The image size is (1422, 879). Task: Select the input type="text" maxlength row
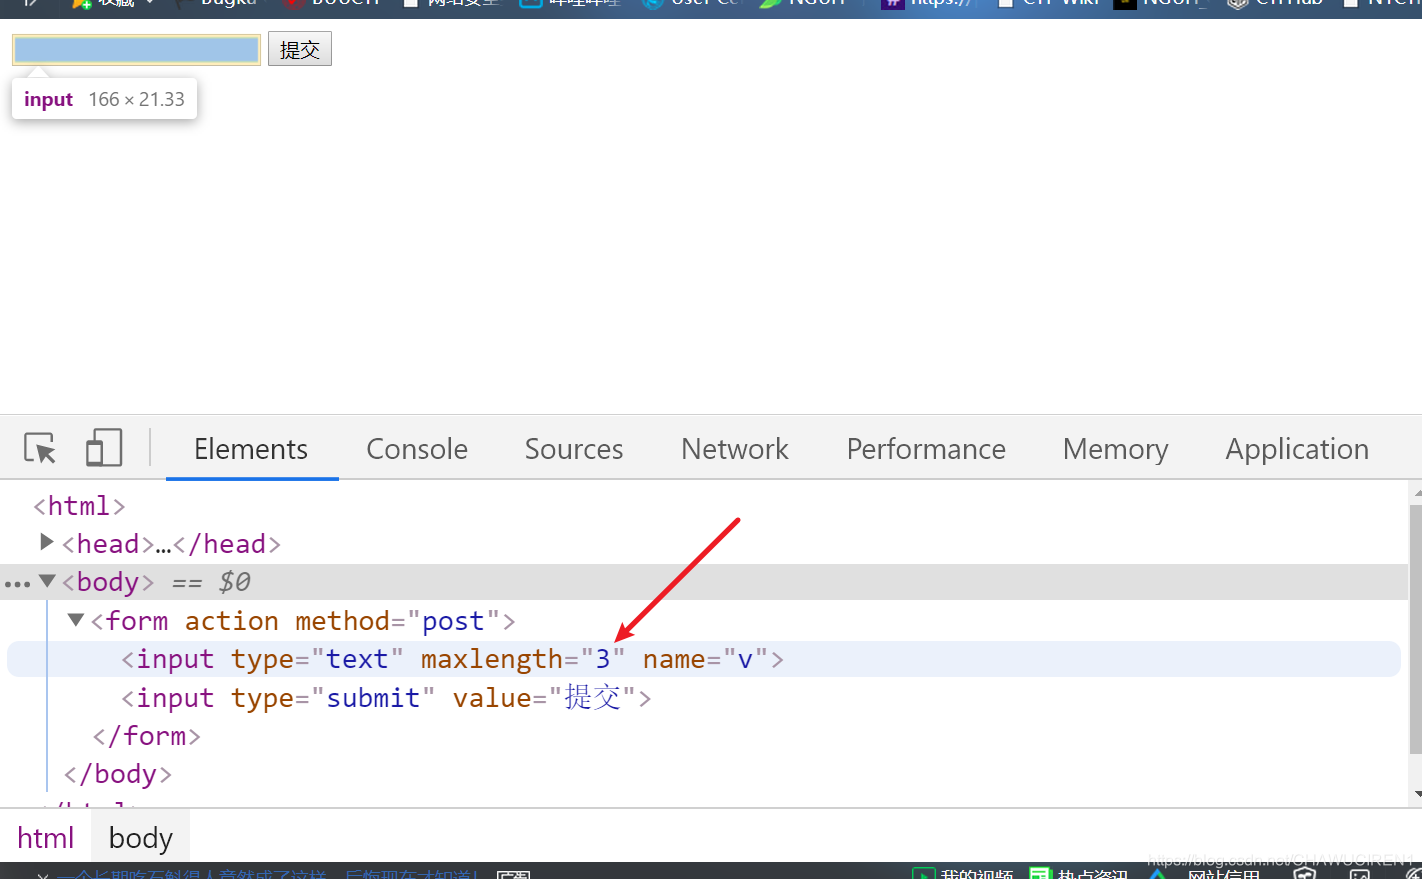coord(704,659)
